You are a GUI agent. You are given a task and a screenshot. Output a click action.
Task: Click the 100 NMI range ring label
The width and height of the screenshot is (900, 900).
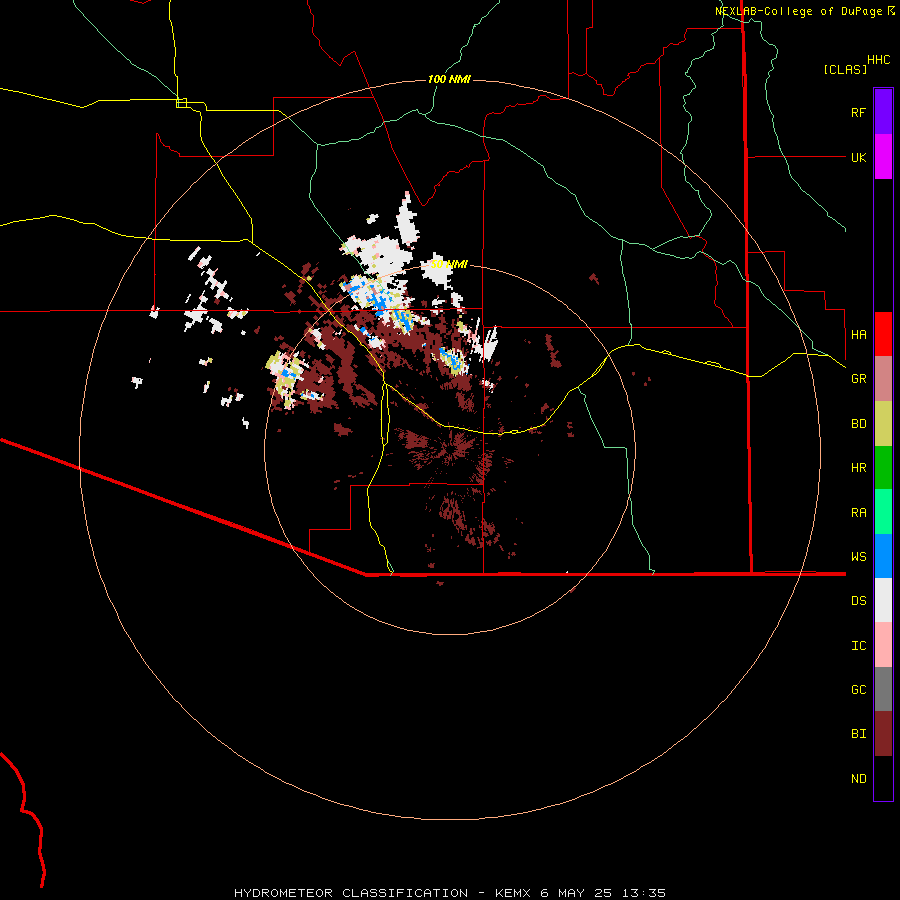coord(449,79)
